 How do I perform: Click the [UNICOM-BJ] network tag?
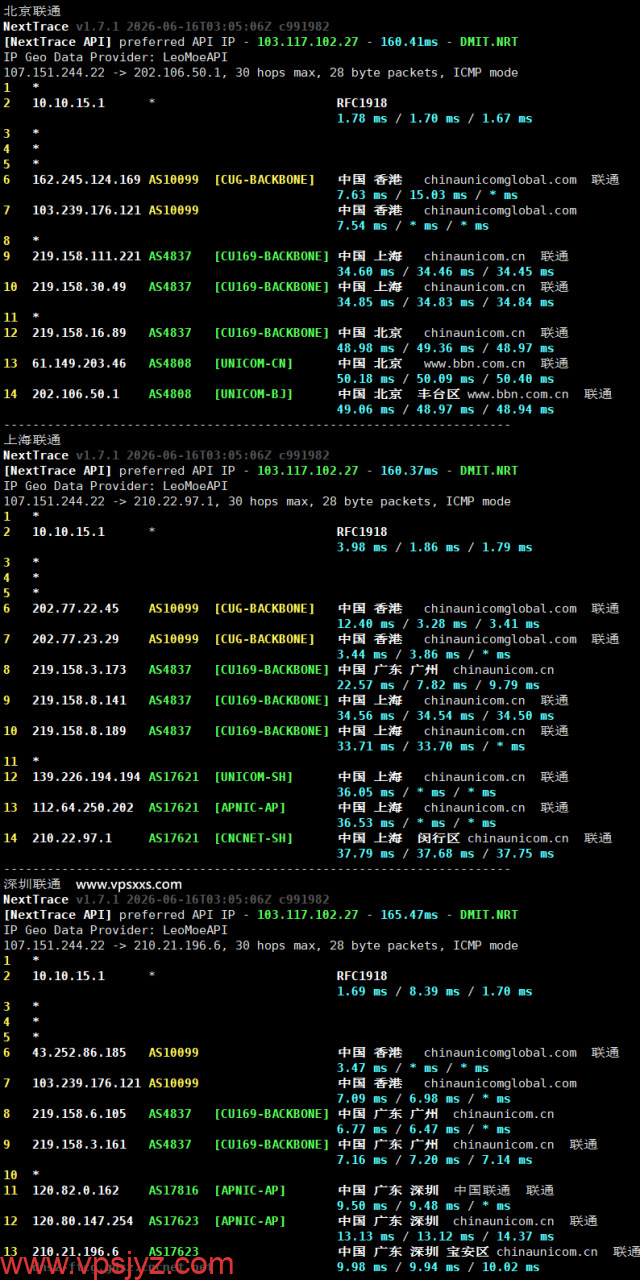[x=254, y=394]
